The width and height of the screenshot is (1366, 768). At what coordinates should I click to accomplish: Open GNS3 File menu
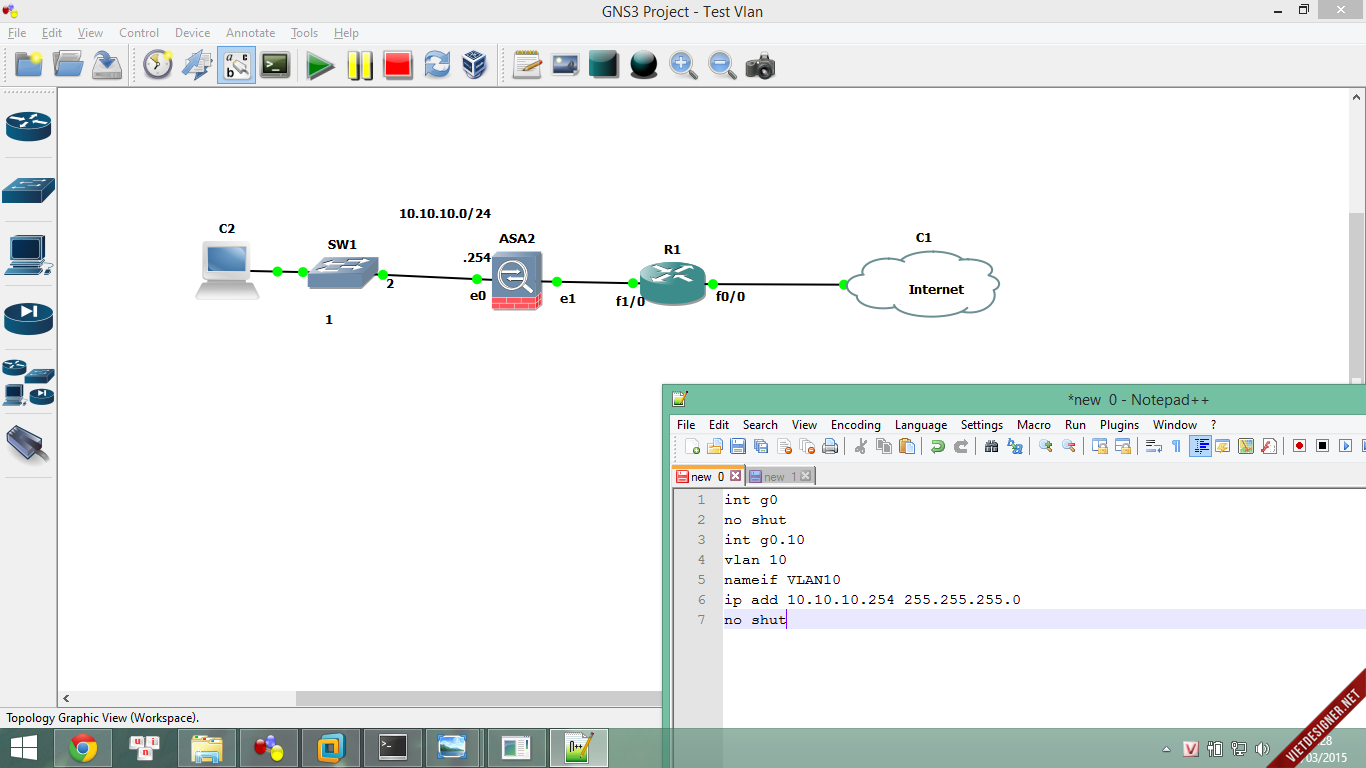tap(17, 33)
